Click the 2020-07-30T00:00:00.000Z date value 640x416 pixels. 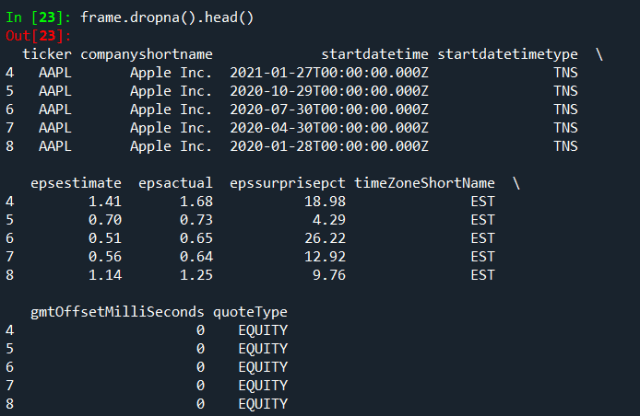pyautogui.click(x=329, y=109)
